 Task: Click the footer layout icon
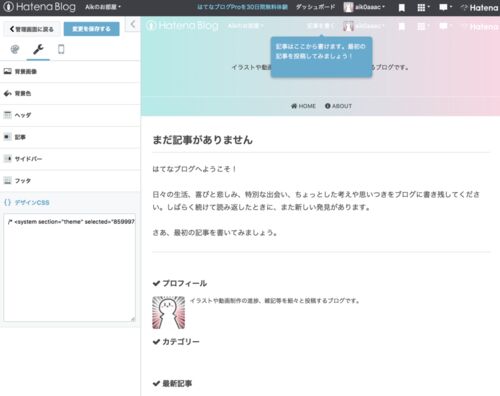point(8,181)
